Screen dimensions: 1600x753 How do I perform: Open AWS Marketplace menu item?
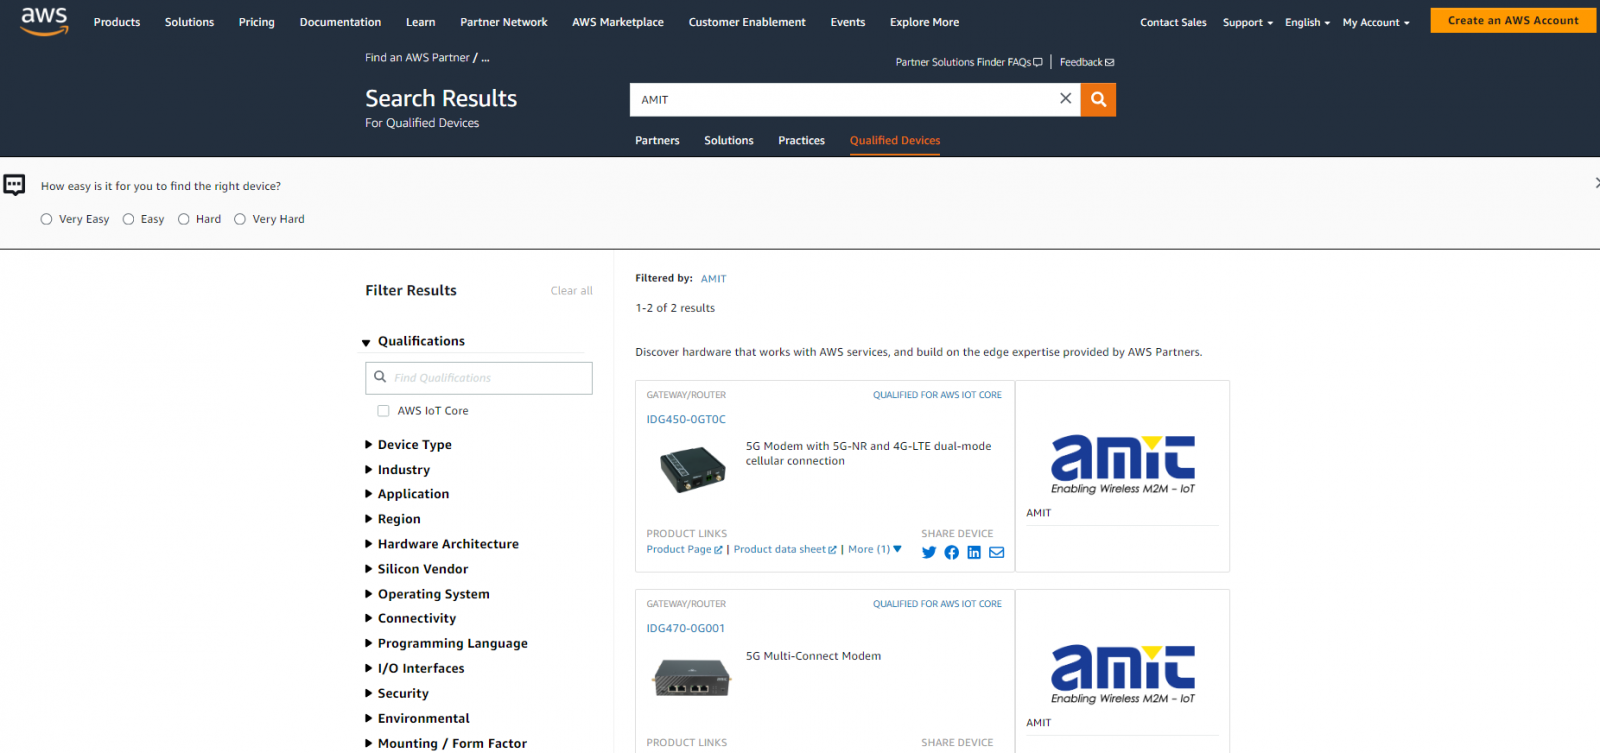click(618, 22)
